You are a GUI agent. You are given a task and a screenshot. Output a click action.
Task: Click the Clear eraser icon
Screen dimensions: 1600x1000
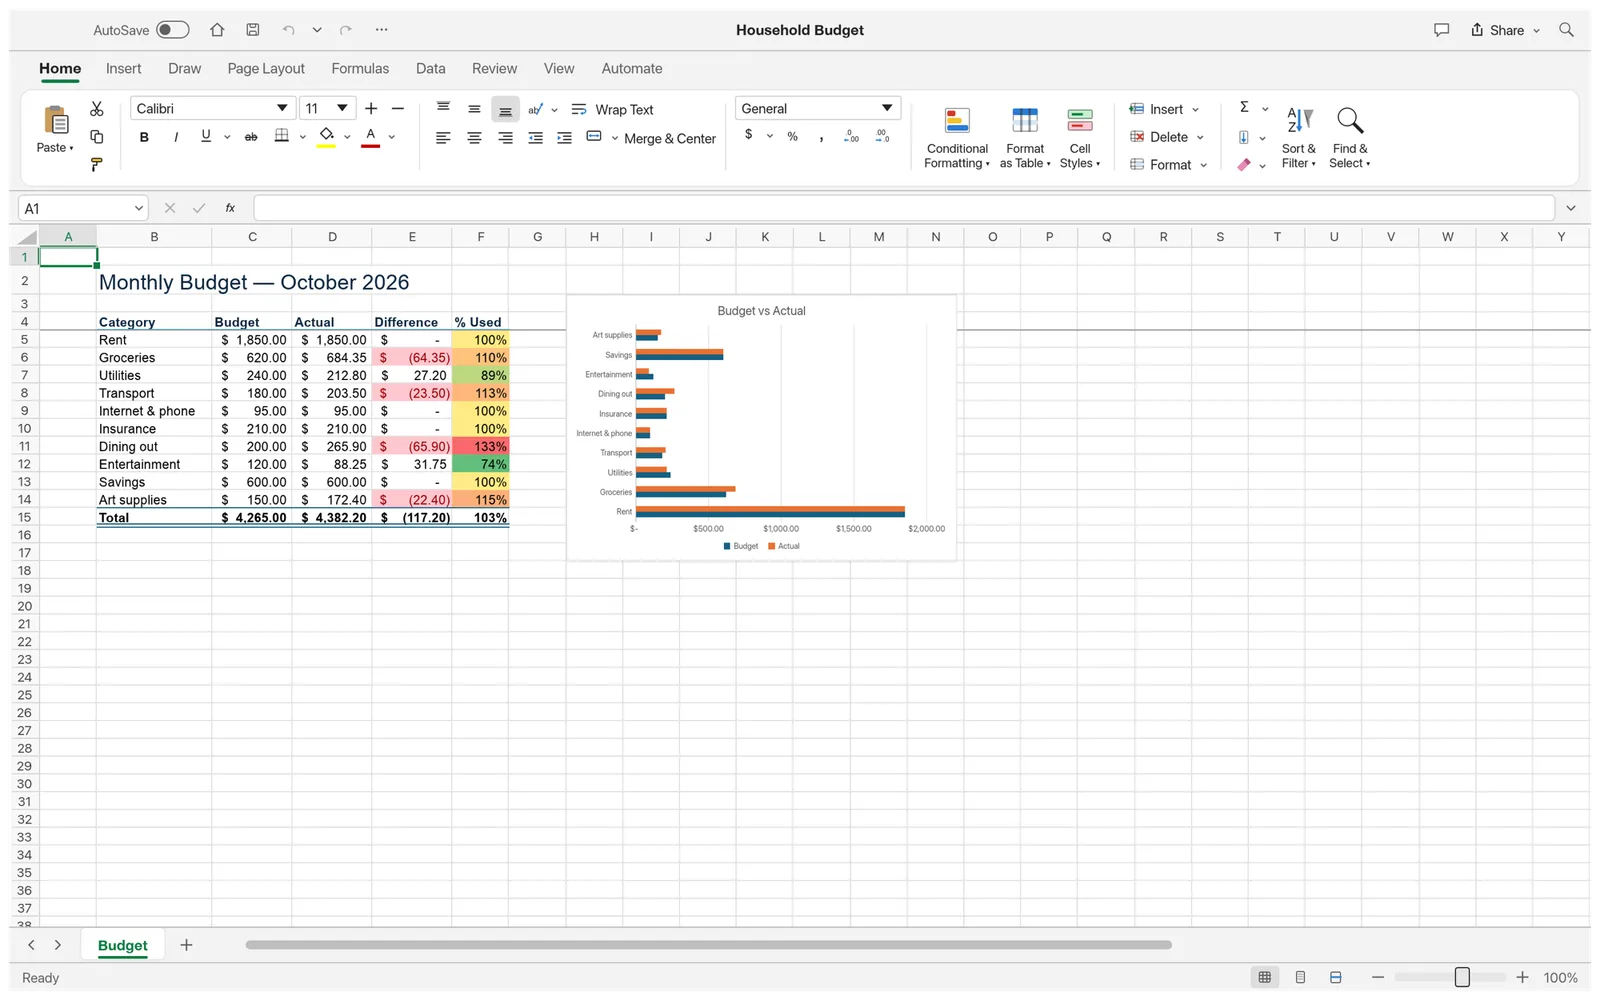1244,165
